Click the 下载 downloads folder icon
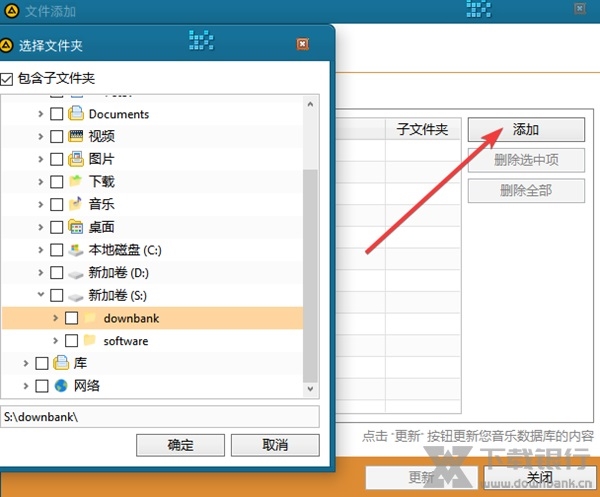 pos(76,181)
